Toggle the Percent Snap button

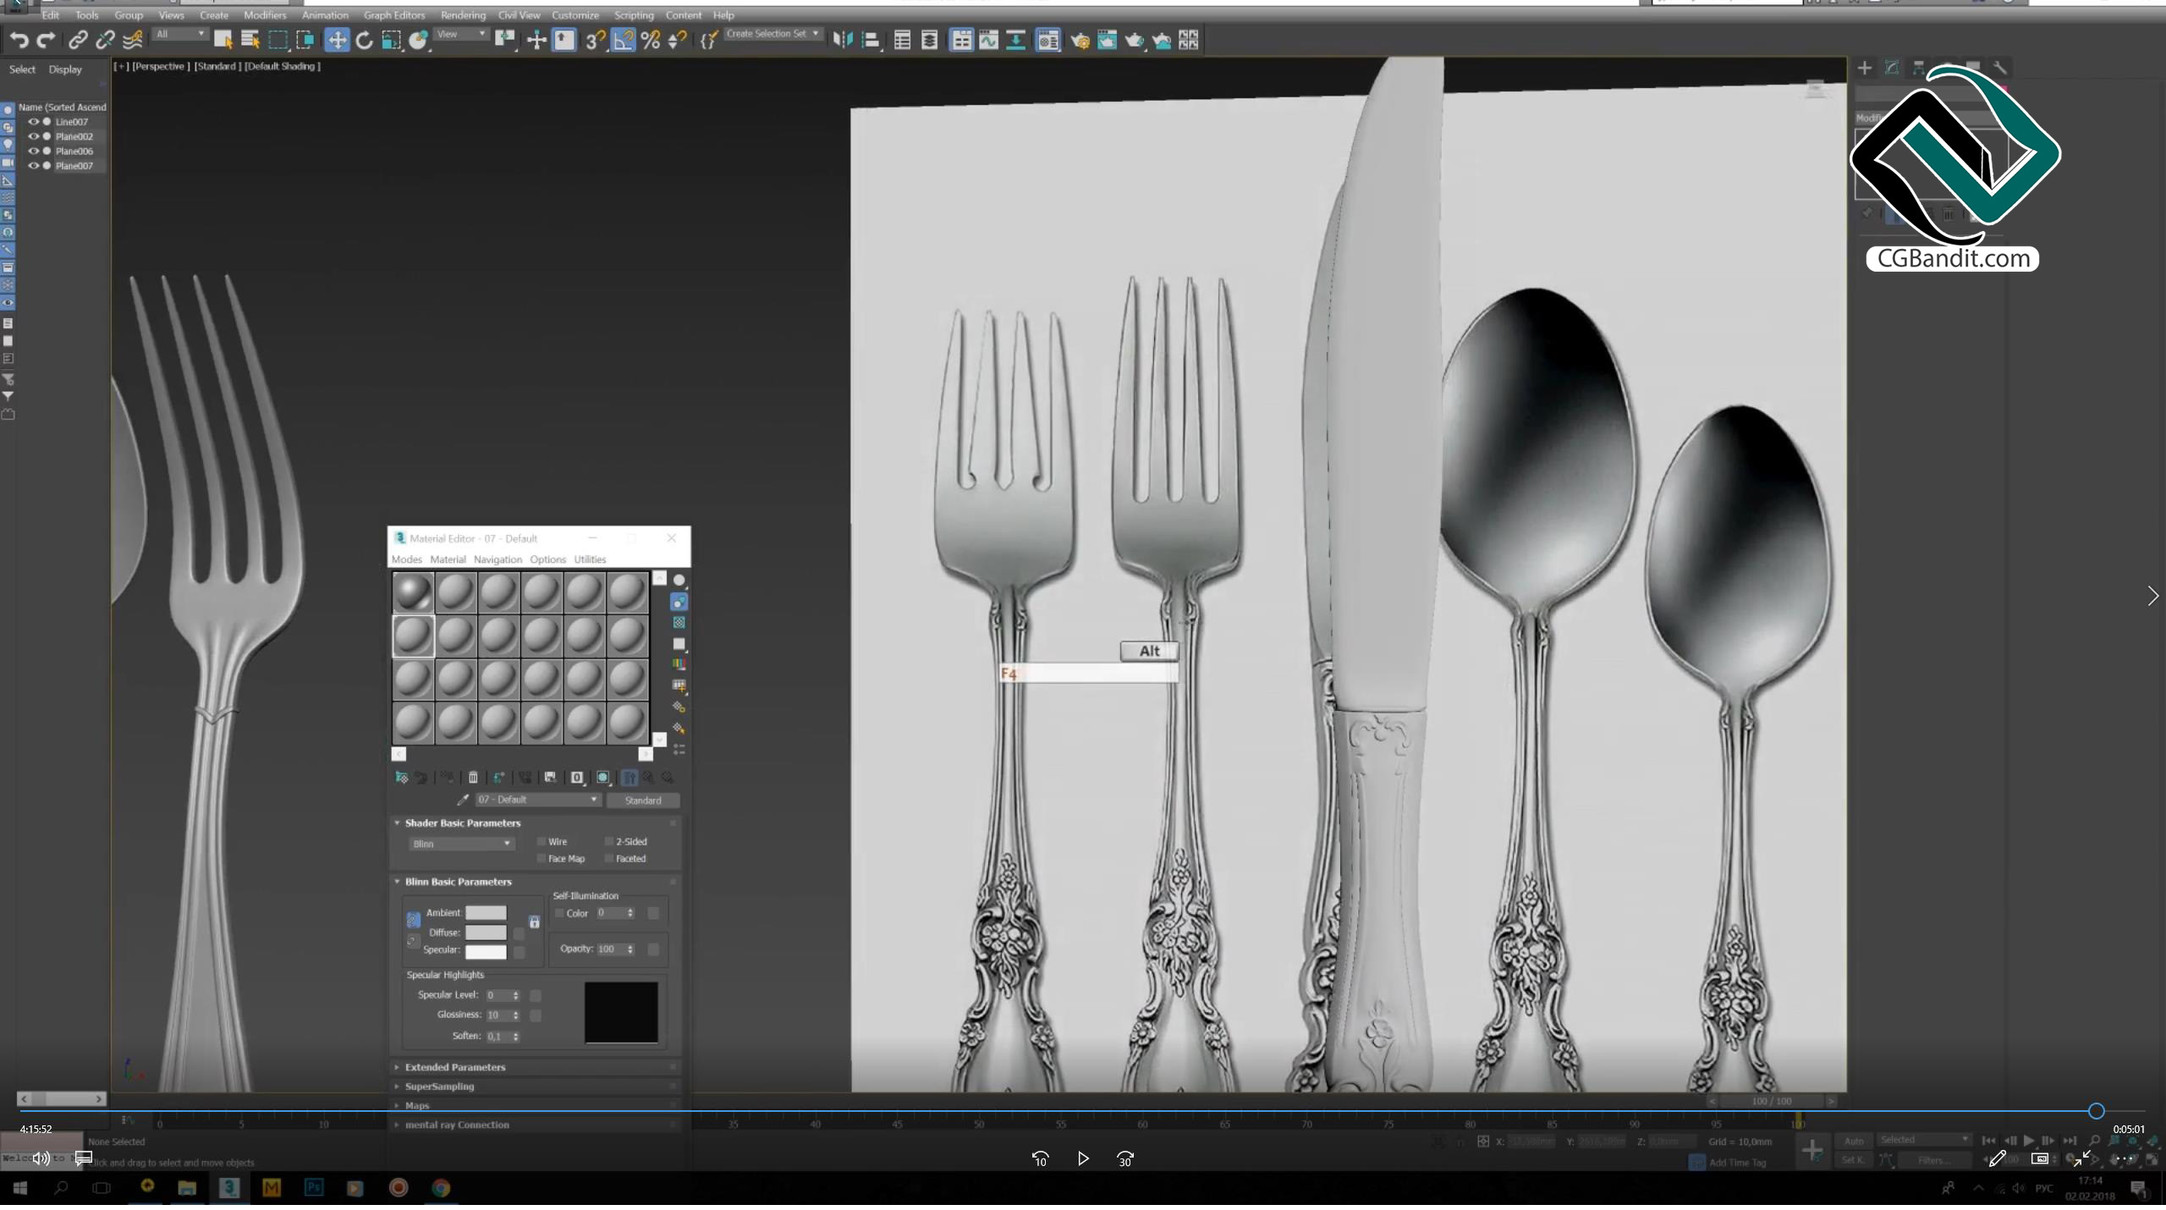pos(650,40)
